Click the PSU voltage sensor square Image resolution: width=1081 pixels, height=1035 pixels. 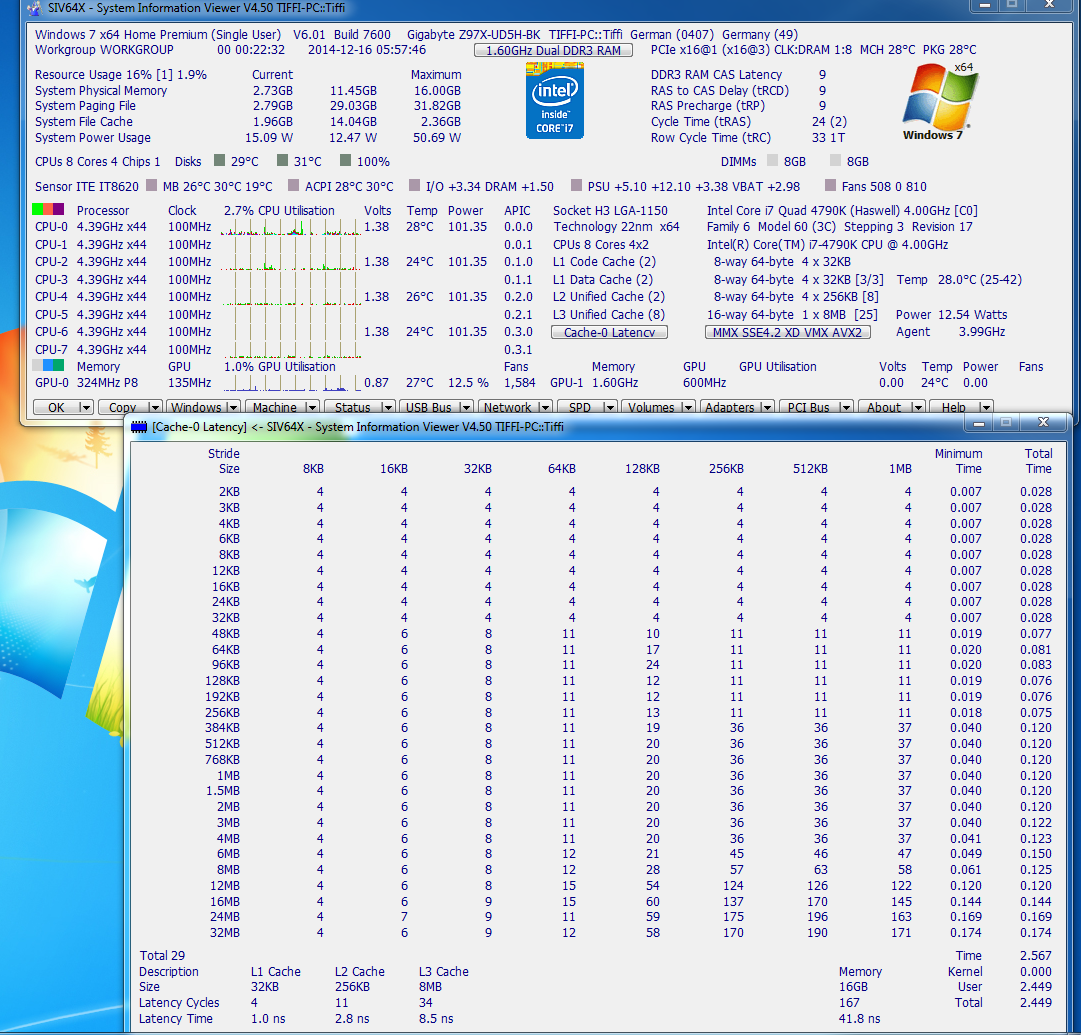[x=577, y=185]
